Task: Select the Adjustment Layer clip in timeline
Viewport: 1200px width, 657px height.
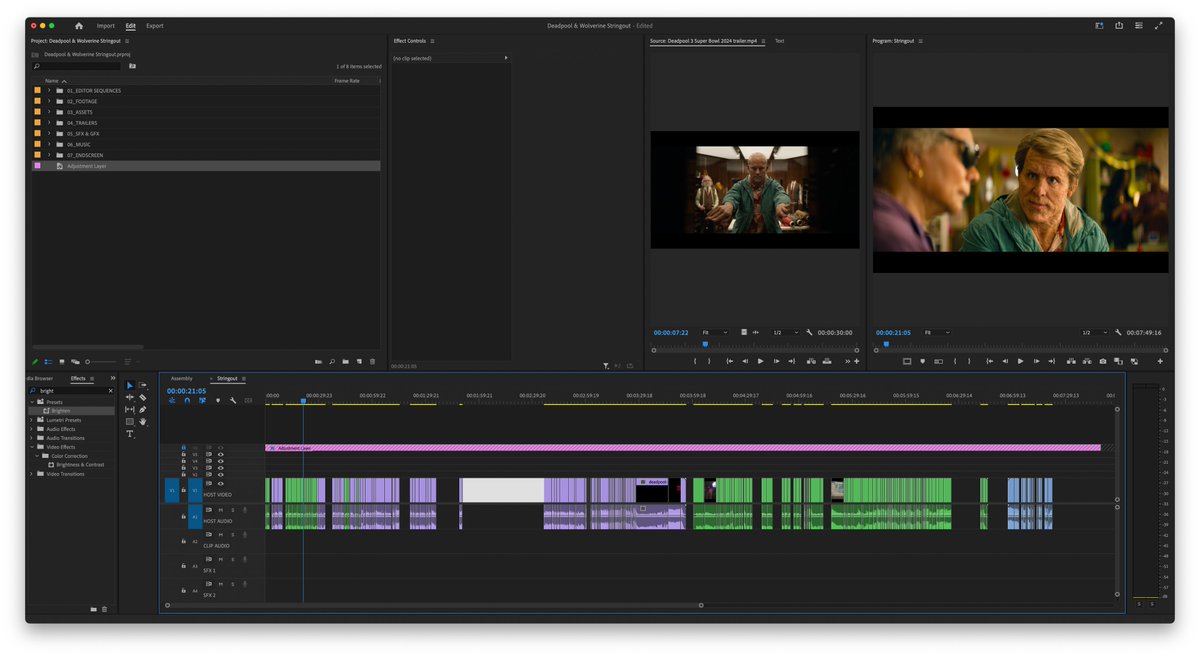Action: tap(683, 448)
